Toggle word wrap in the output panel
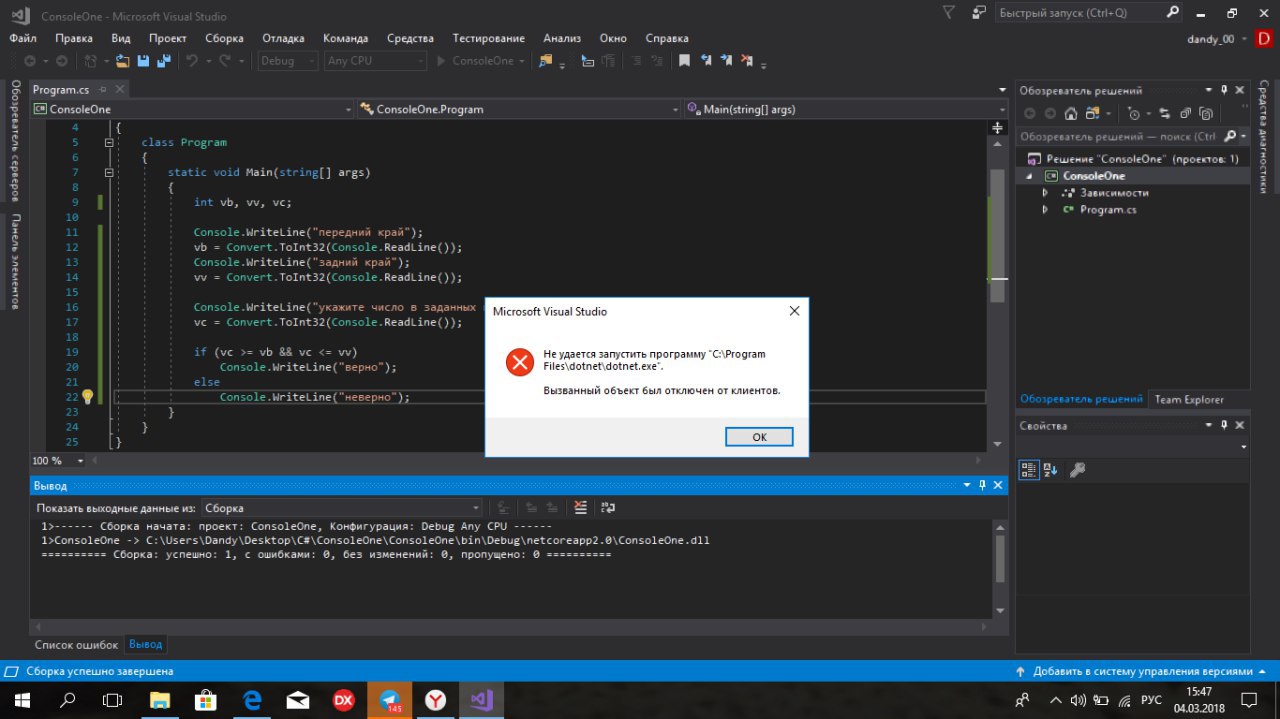Image resolution: width=1280 pixels, height=719 pixels. coord(607,507)
